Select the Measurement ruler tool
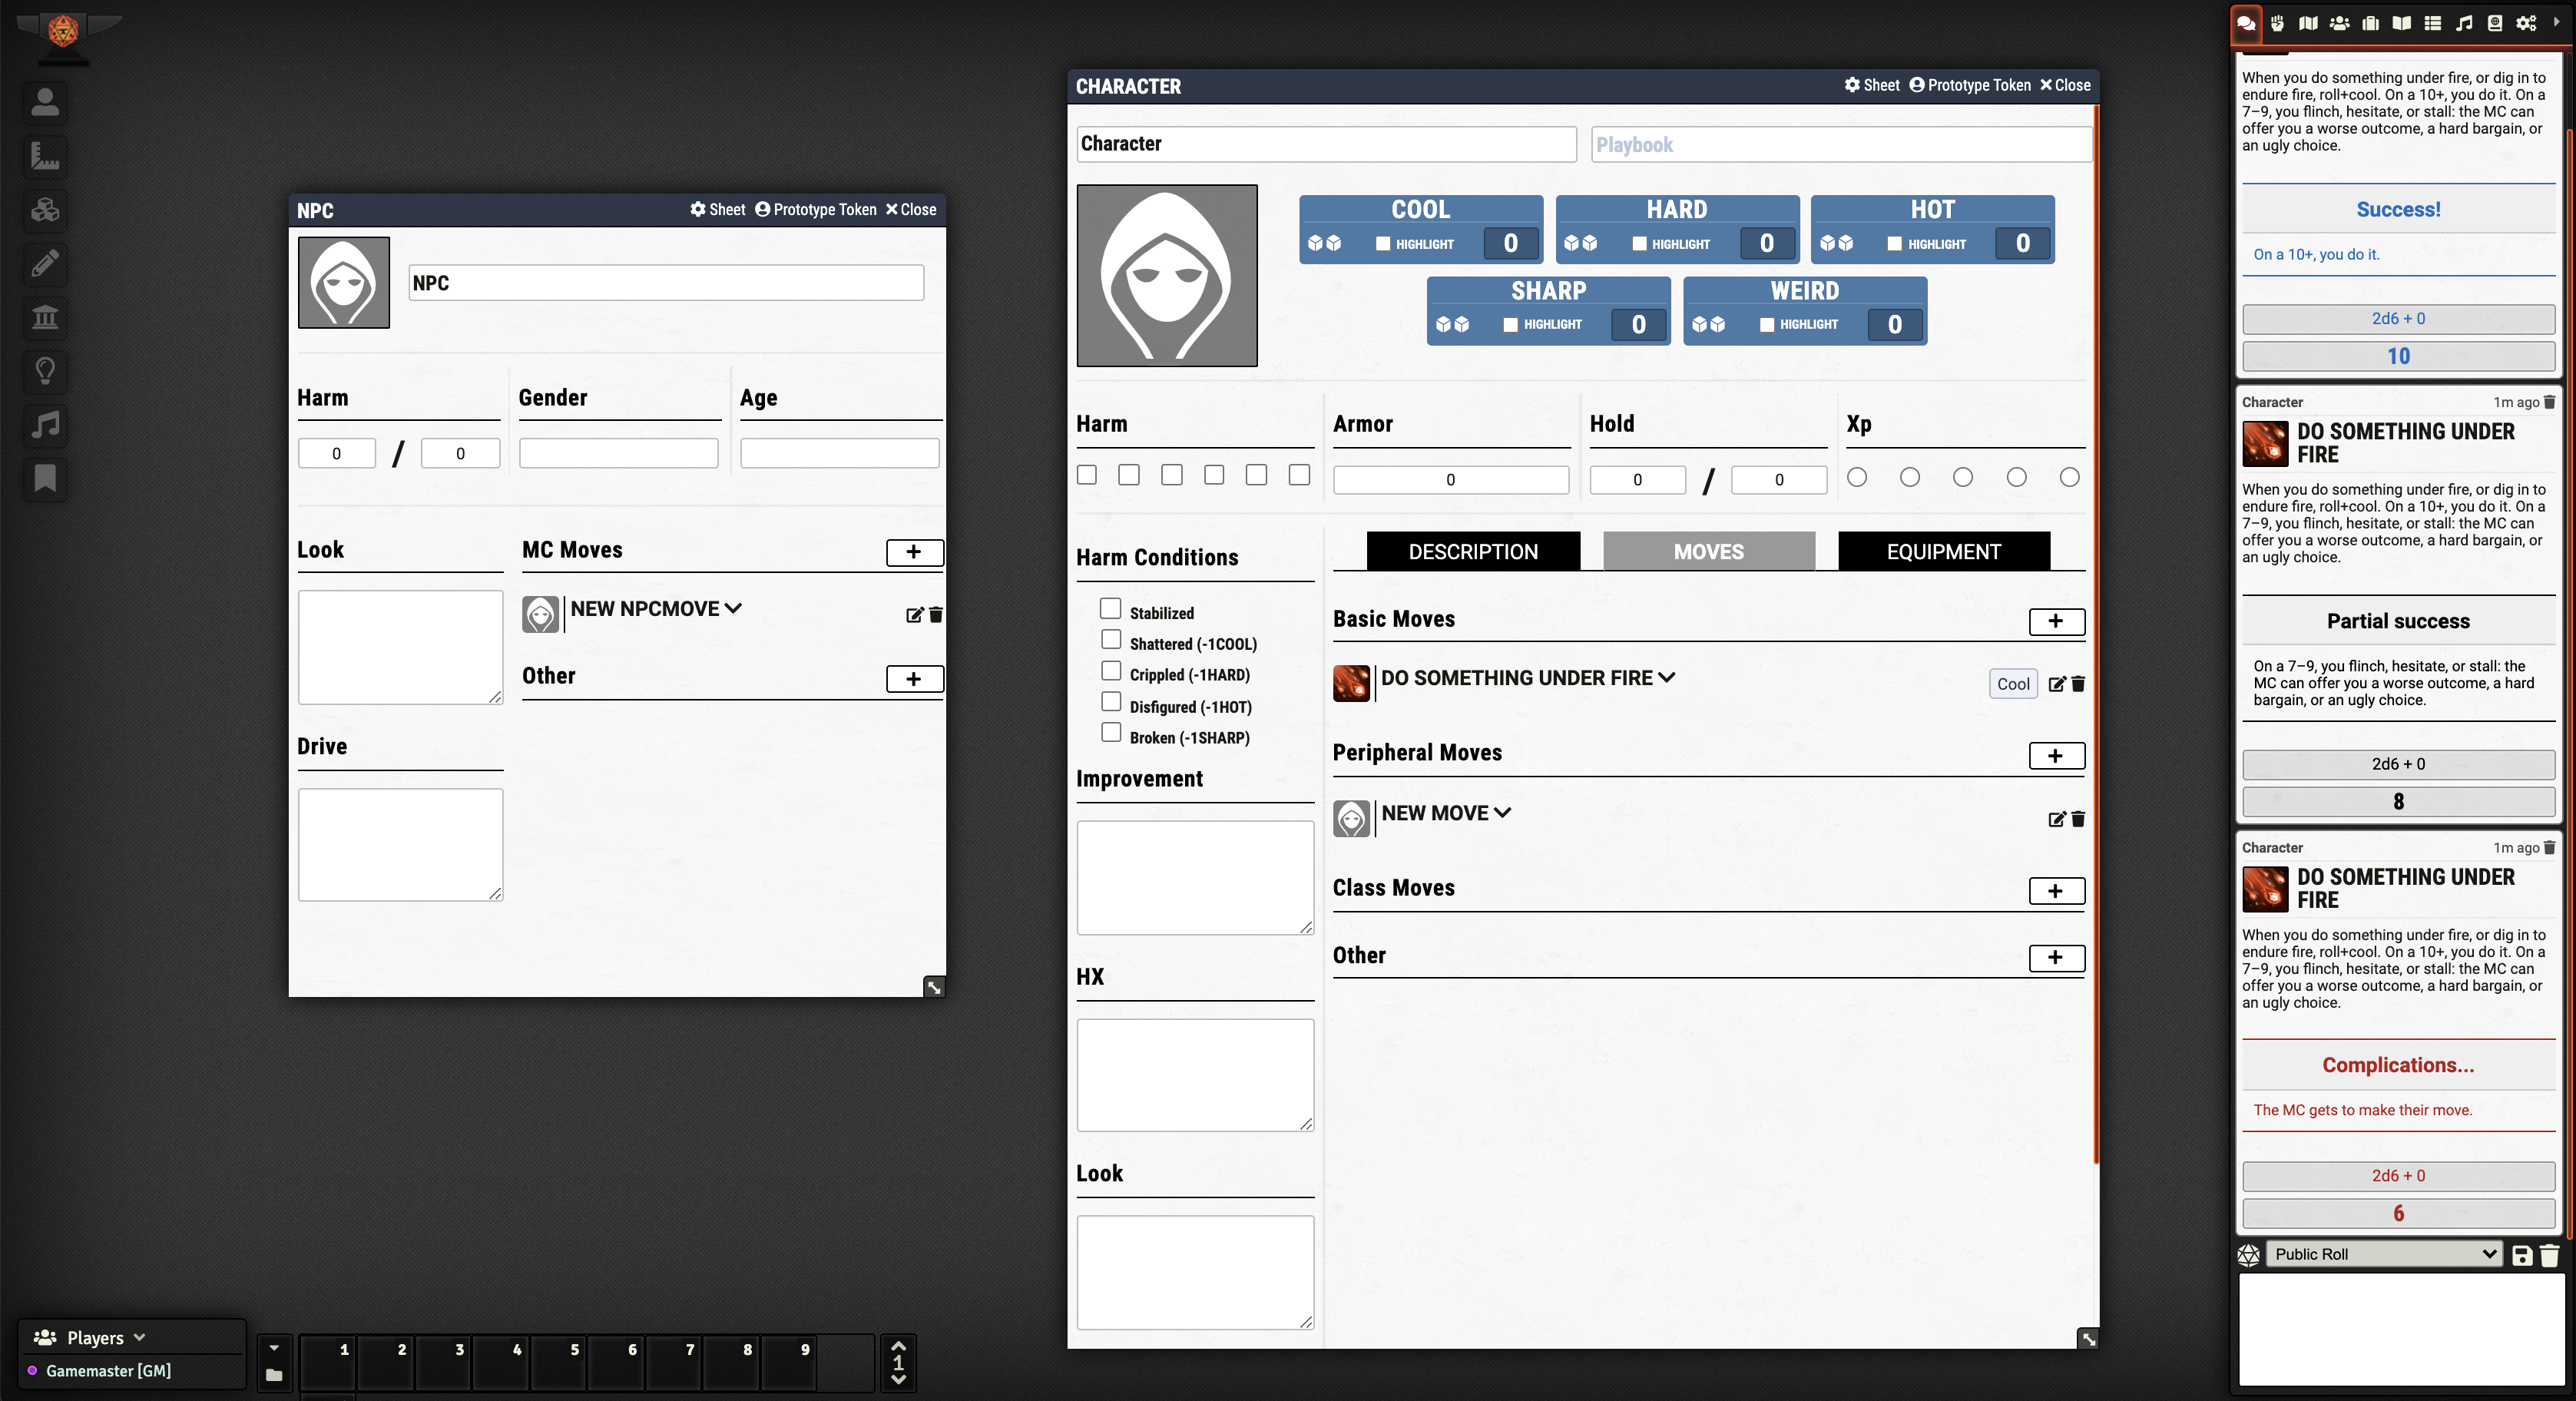Screen dimensions: 2576x1401 tap(45, 156)
